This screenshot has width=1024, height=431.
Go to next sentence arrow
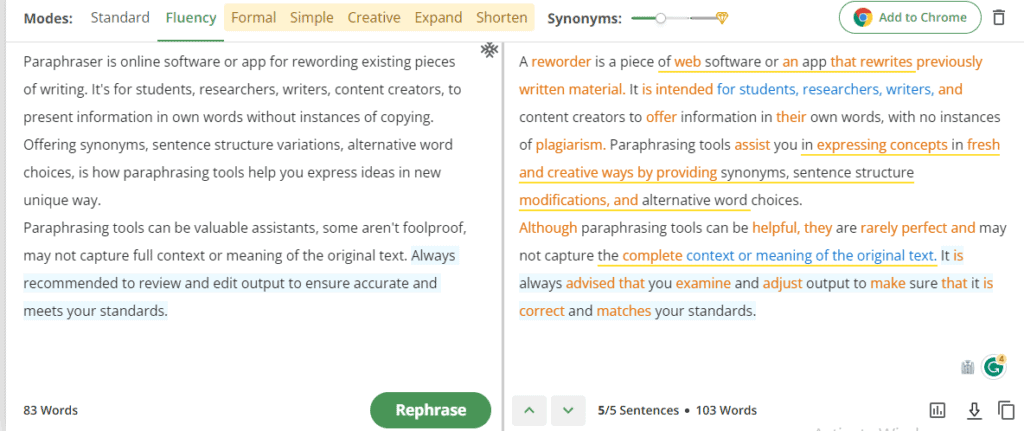tap(568, 411)
